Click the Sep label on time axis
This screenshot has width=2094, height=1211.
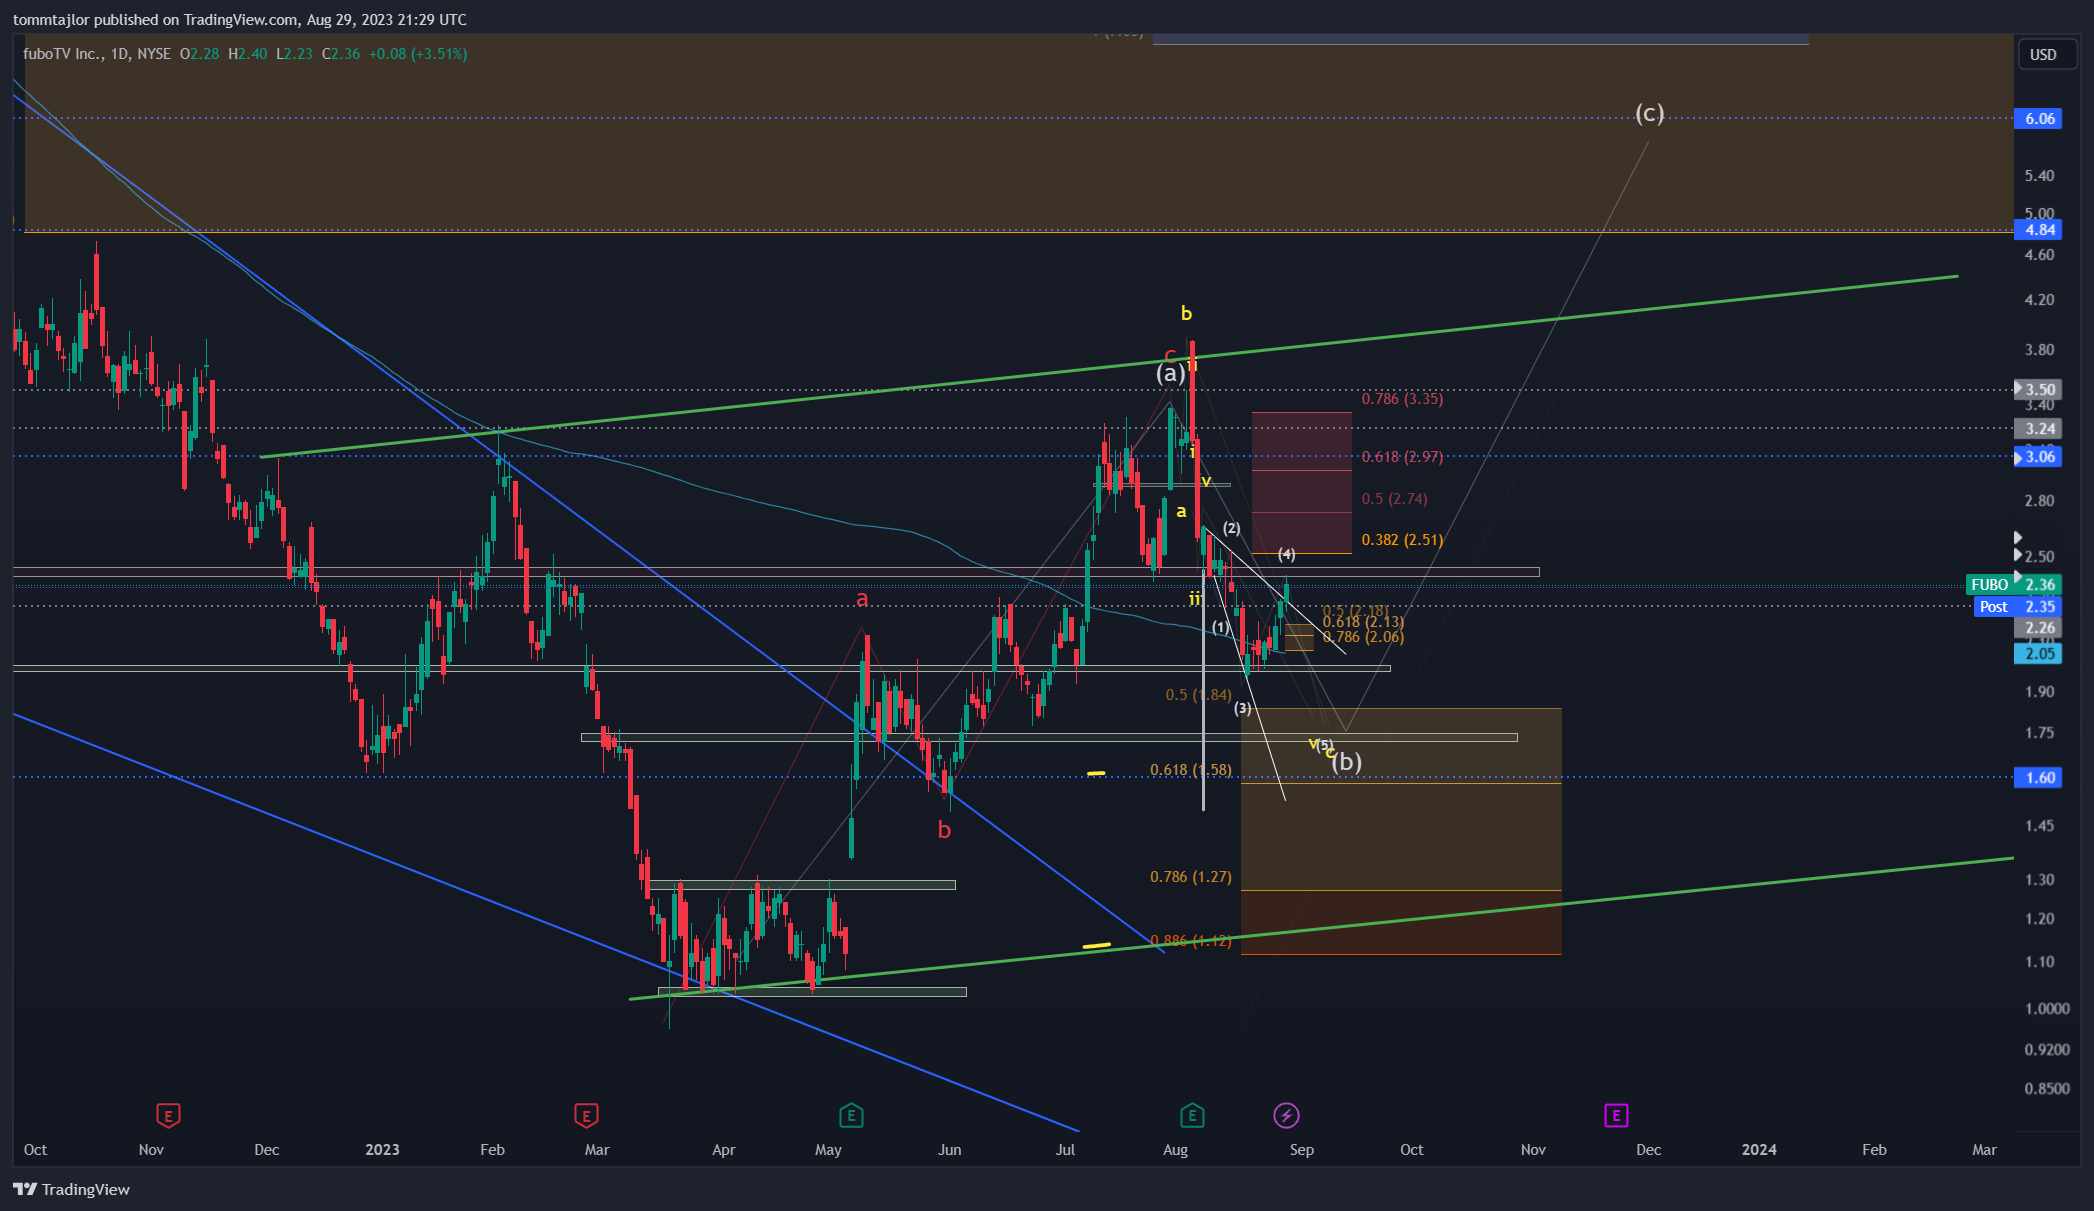pyautogui.click(x=1301, y=1150)
